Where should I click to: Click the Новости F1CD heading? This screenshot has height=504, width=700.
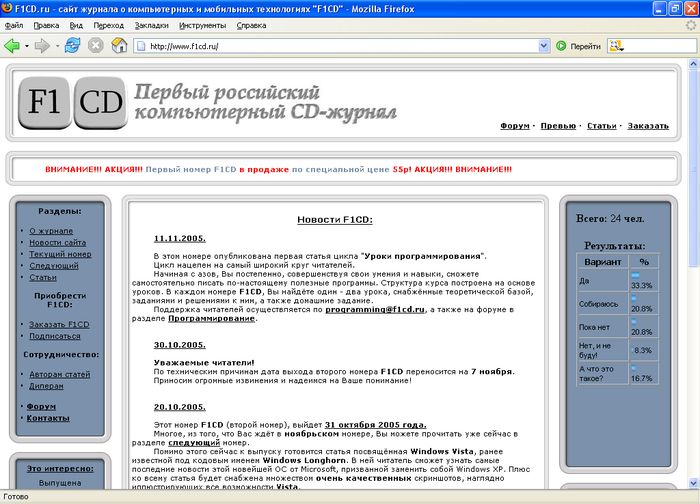point(335,220)
